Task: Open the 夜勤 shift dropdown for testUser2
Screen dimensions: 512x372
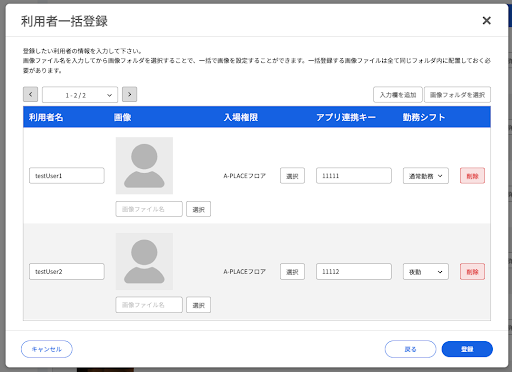Action: pyautogui.click(x=426, y=272)
